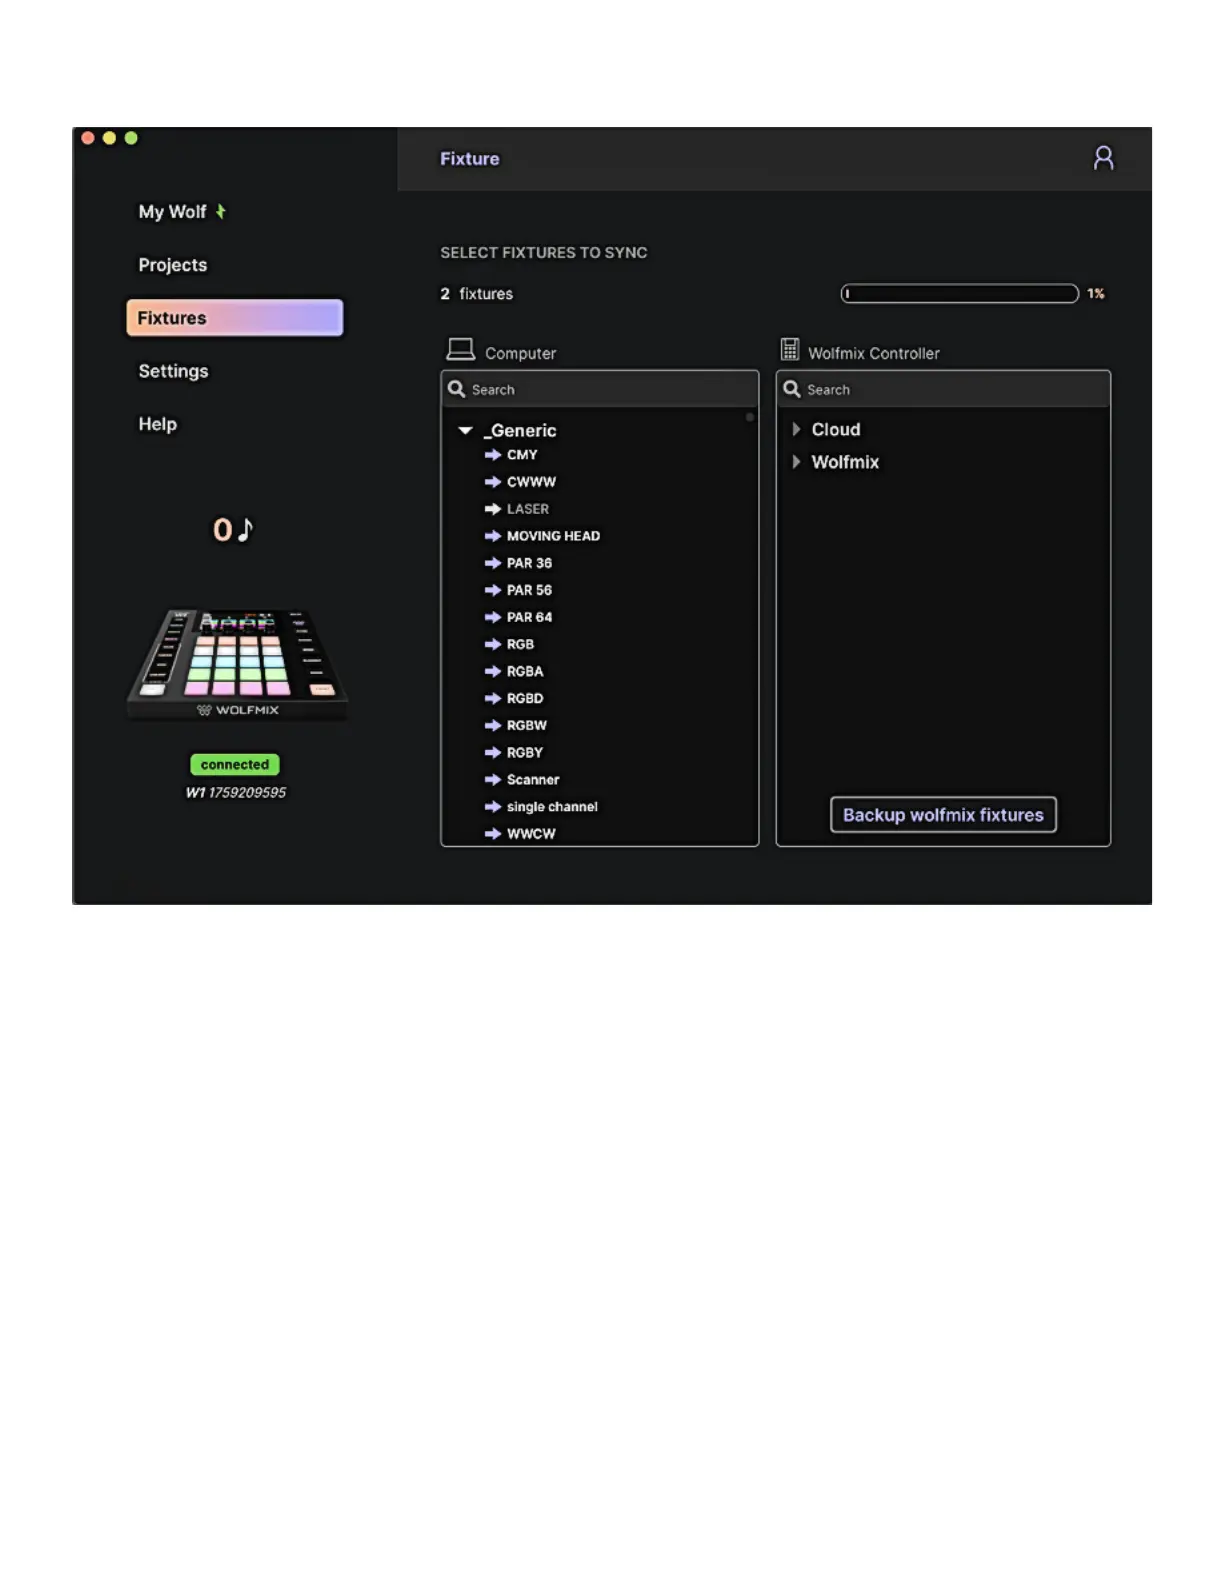Viewport: 1224px width, 1584px height.
Task: Select the RGBW fixture name
Action: point(527,725)
